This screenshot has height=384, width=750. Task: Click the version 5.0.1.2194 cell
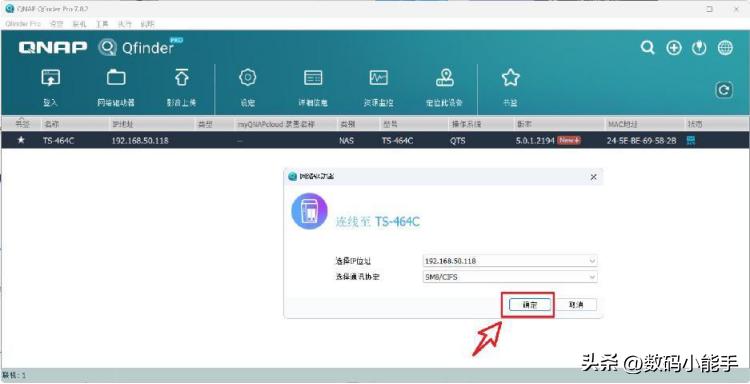pyautogui.click(x=535, y=141)
